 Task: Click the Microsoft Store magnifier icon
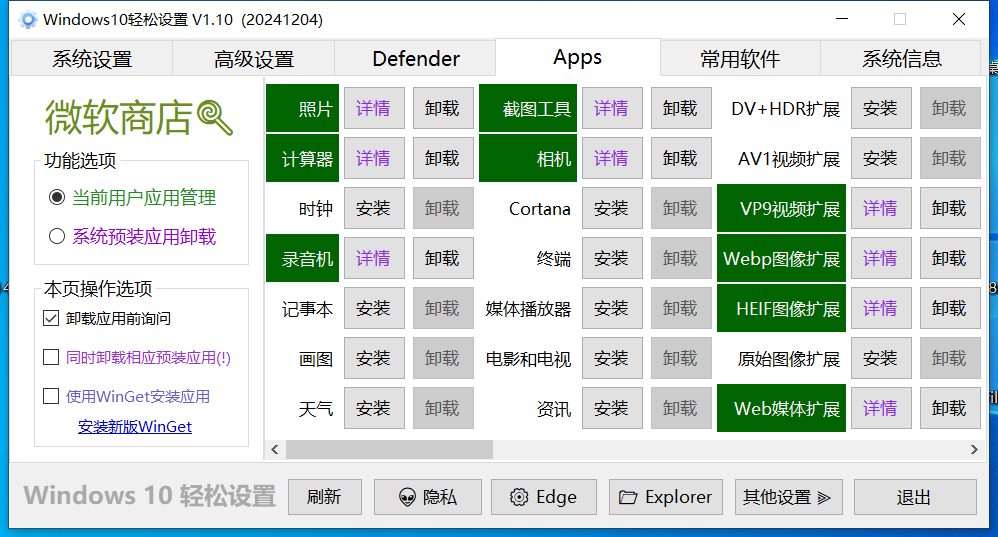click(215, 118)
